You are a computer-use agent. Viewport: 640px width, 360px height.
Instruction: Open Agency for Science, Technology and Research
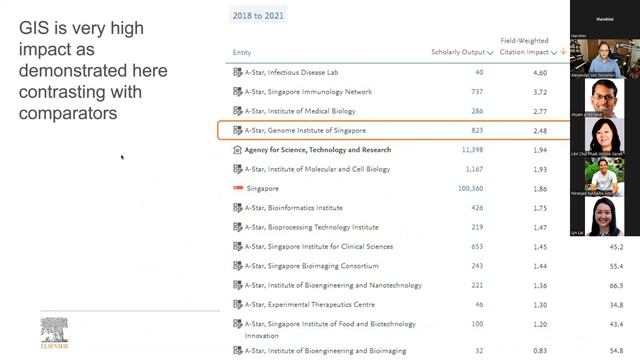pos(318,150)
